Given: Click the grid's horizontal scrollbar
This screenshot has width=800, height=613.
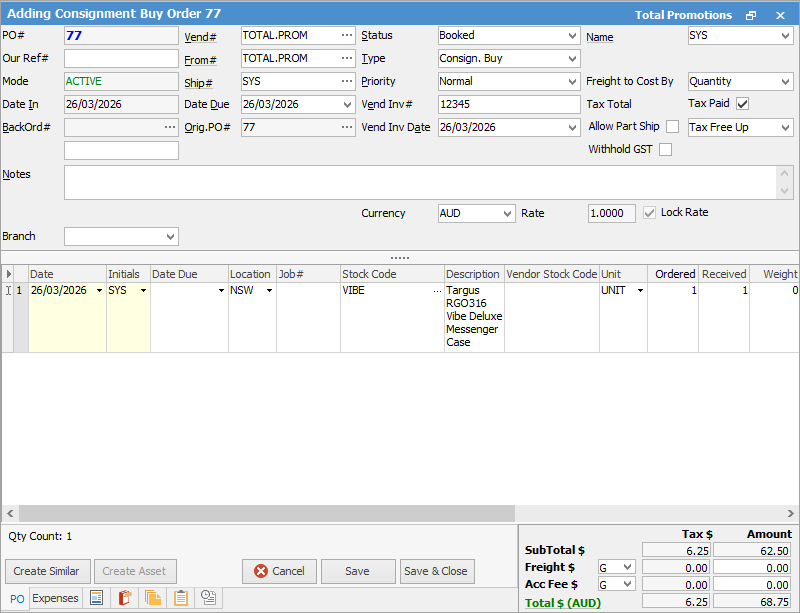Looking at the screenshot, I should point(260,512).
